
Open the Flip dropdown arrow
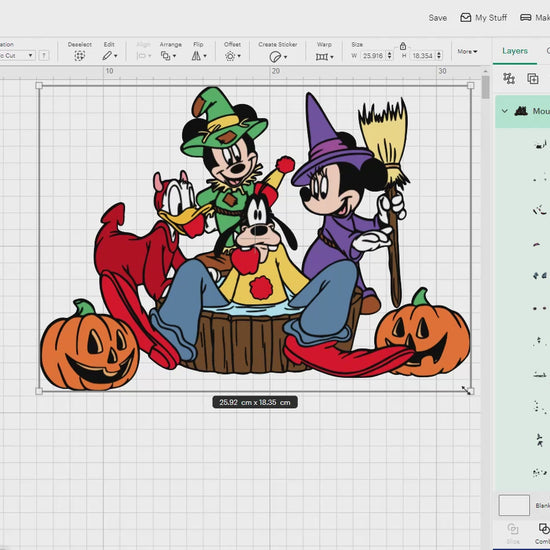pyautogui.click(x=205, y=56)
